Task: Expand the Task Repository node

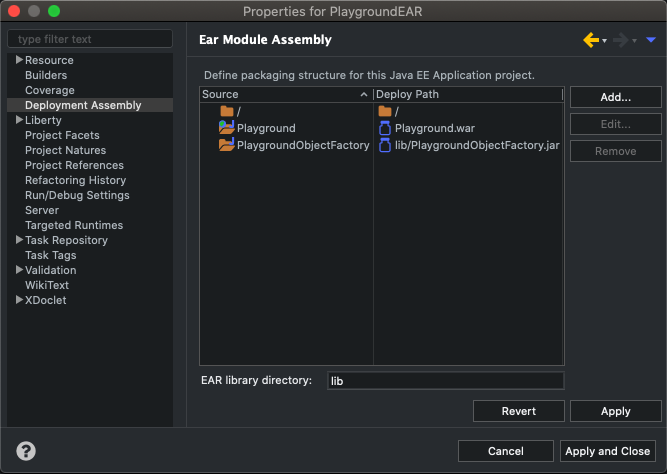Action: (x=19, y=240)
